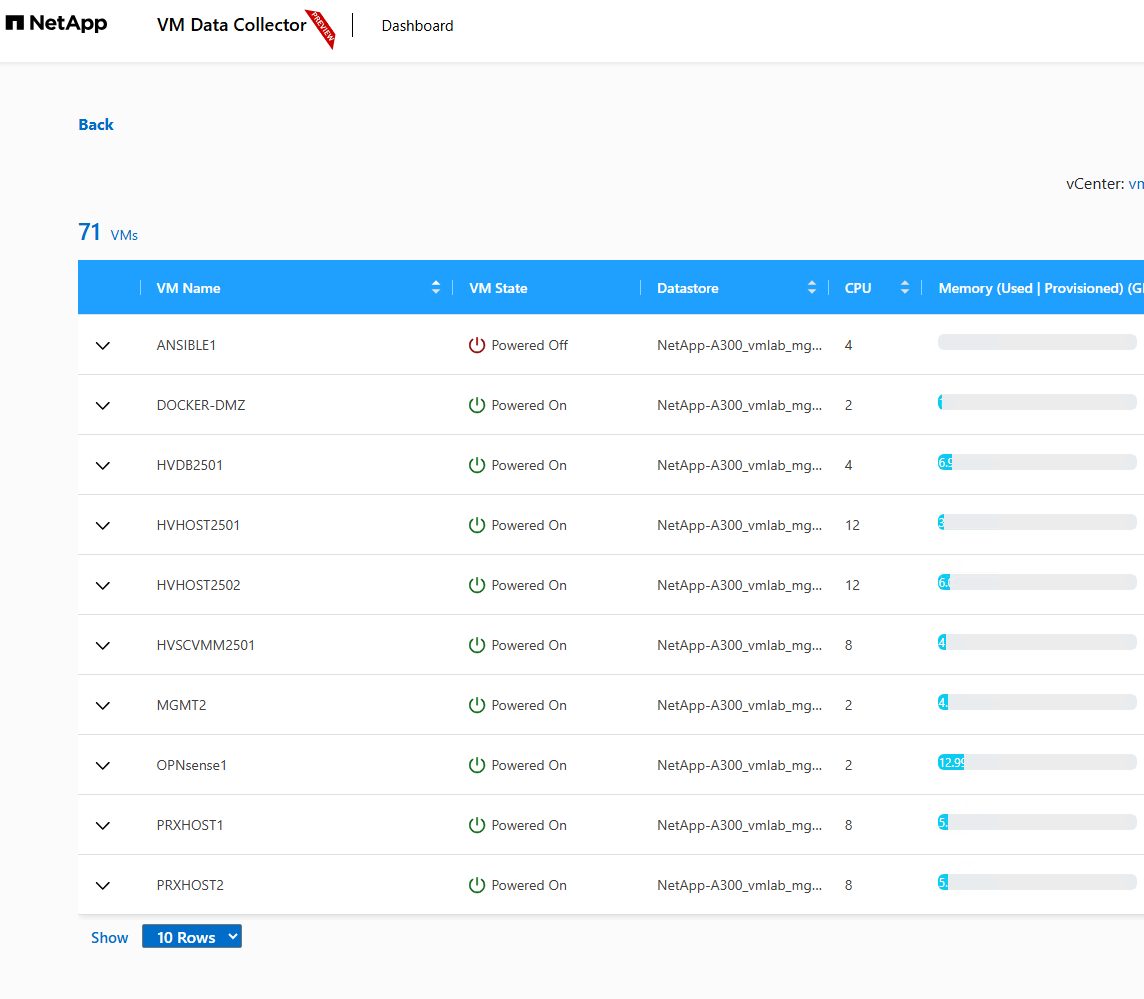Click the Preview ribbon badge

[x=321, y=29]
